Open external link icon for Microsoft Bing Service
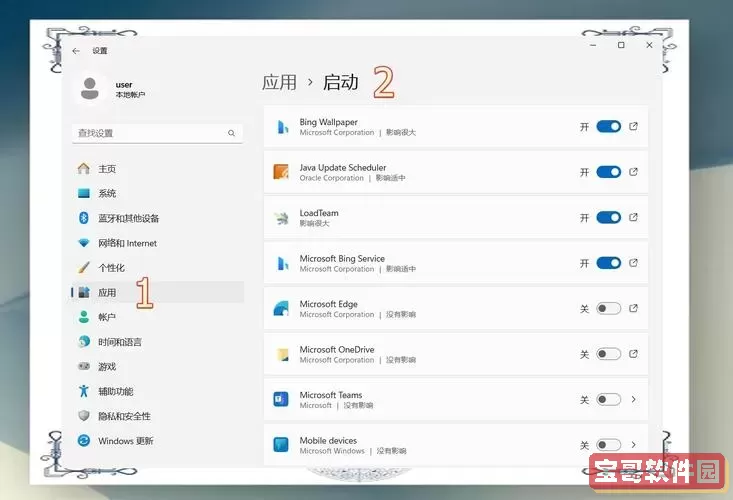Viewport: 733px width, 500px height. point(633,263)
